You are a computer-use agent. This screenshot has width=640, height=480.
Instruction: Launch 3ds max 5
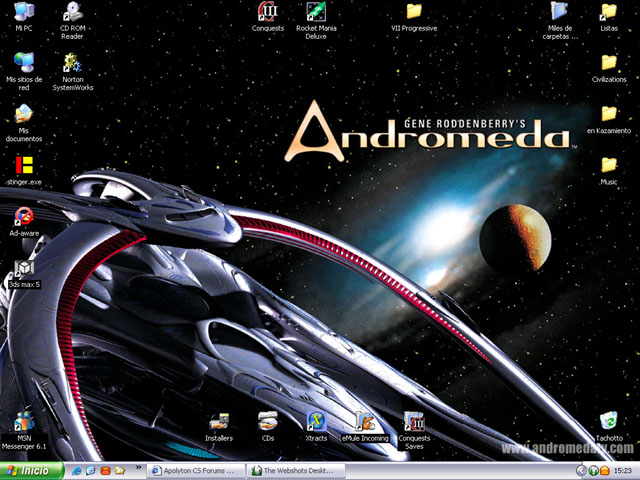point(24,269)
